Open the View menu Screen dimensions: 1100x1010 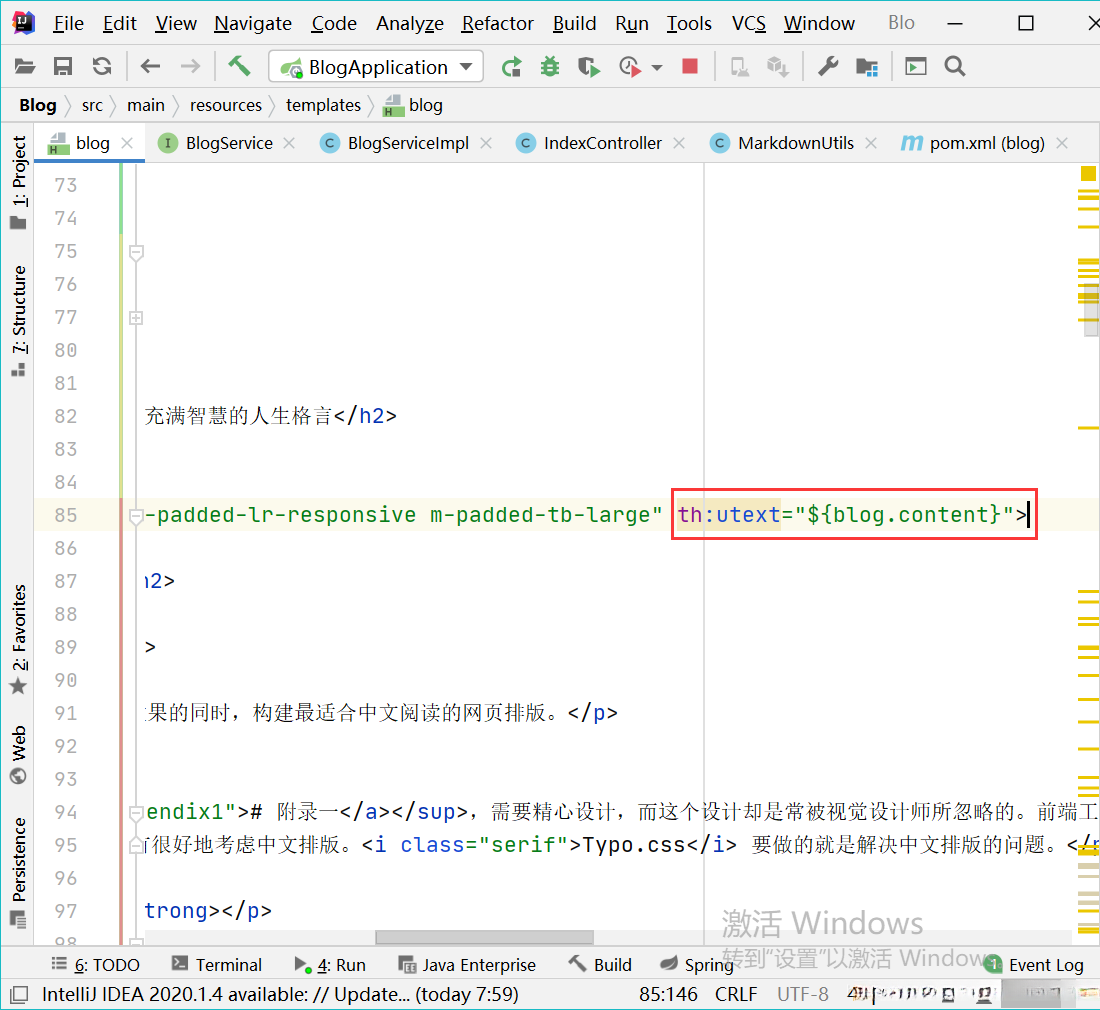(175, 23)
